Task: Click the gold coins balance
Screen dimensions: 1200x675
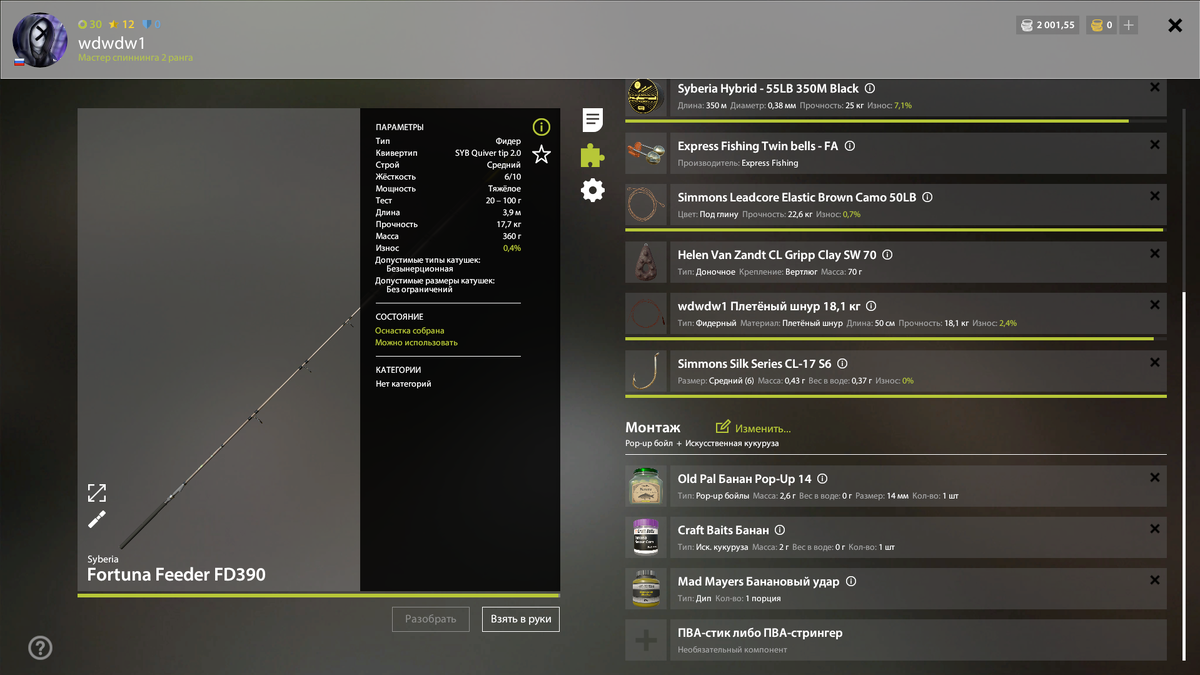Action: click(1102, 25)
